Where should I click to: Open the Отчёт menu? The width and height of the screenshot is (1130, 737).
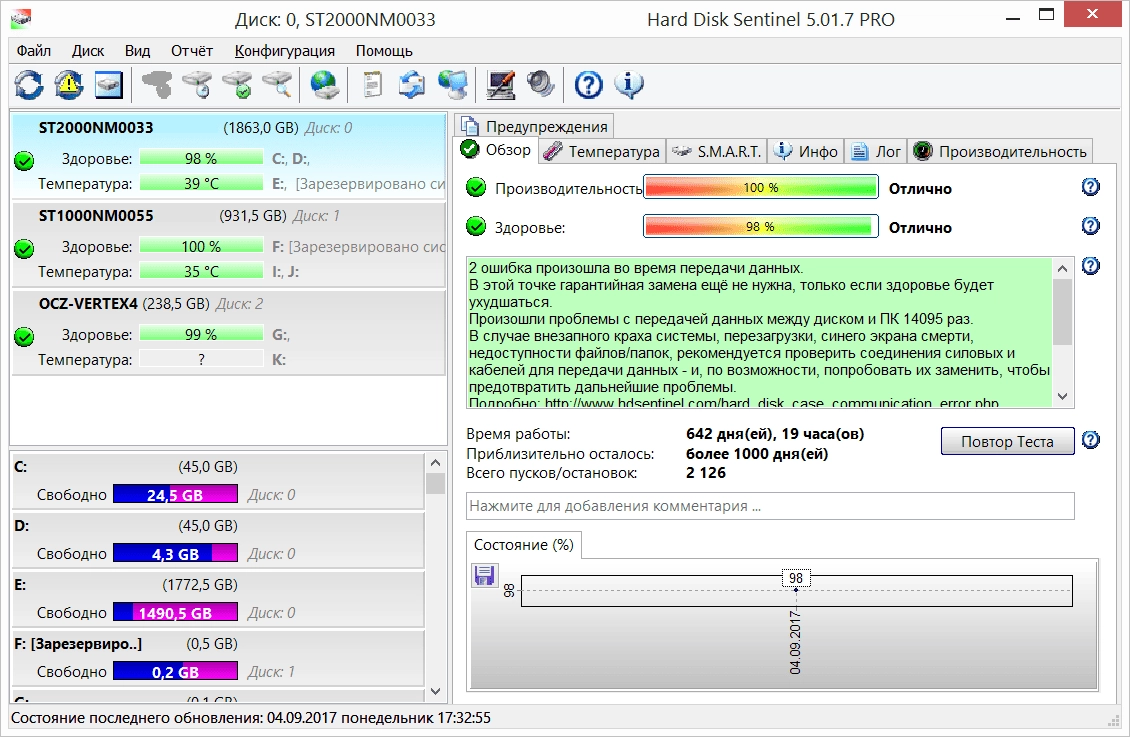click(x=192, y=50)
